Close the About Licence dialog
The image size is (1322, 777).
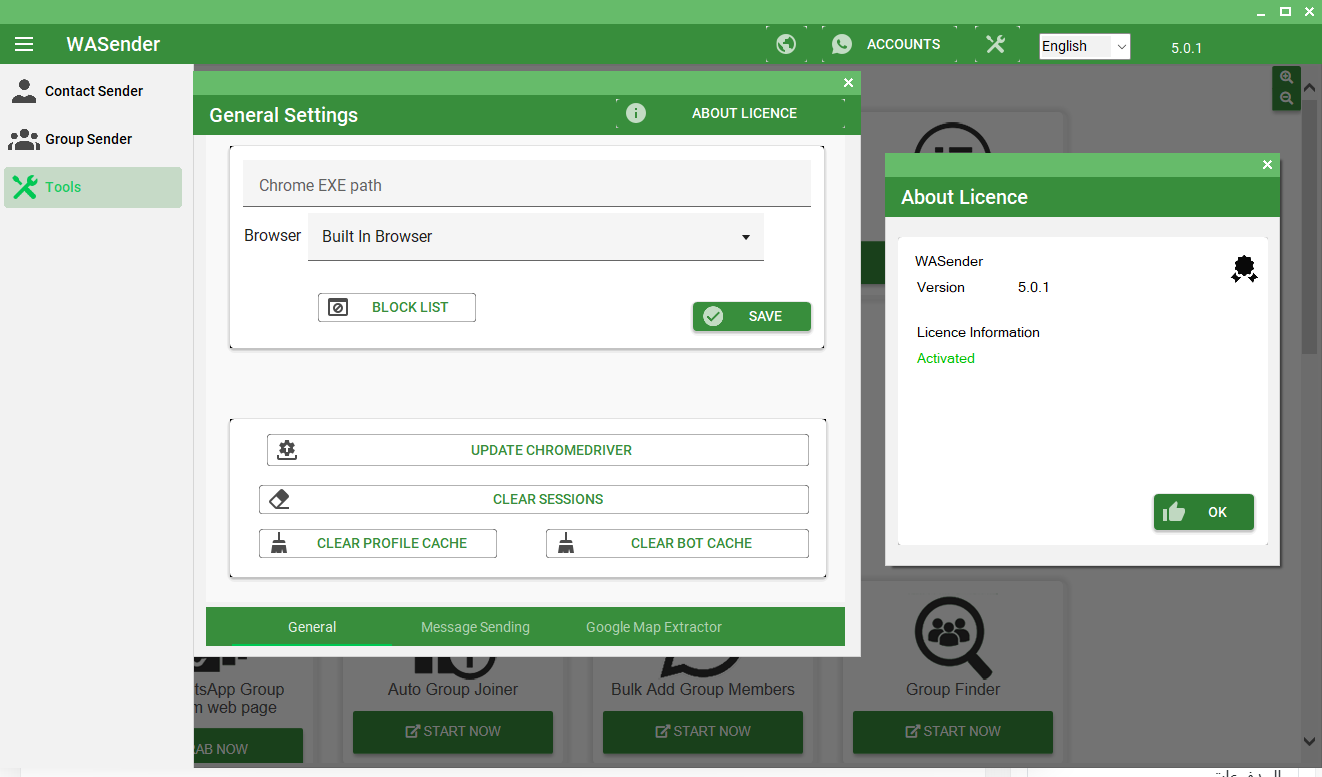click(x=1267, y=165)
